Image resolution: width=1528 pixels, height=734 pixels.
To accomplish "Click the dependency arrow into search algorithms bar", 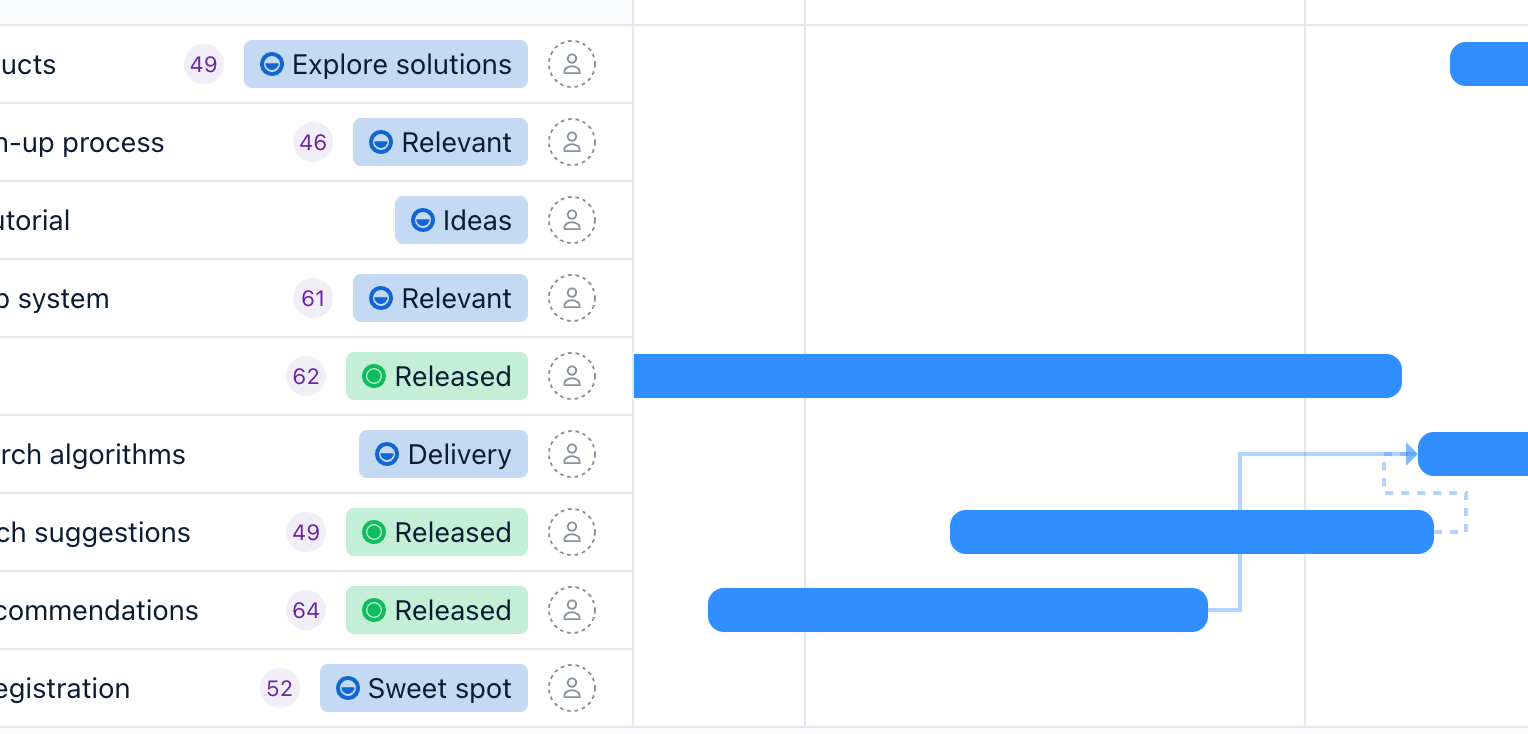I will click(x=1409, y=454).
